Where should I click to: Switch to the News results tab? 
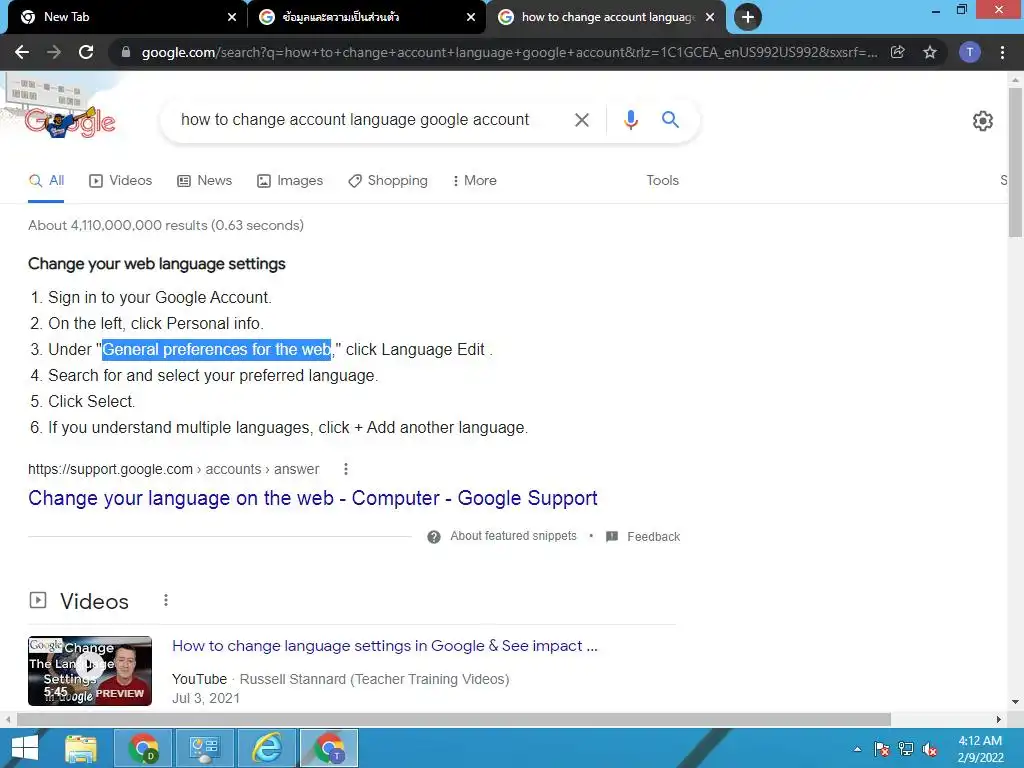[204, 180]
